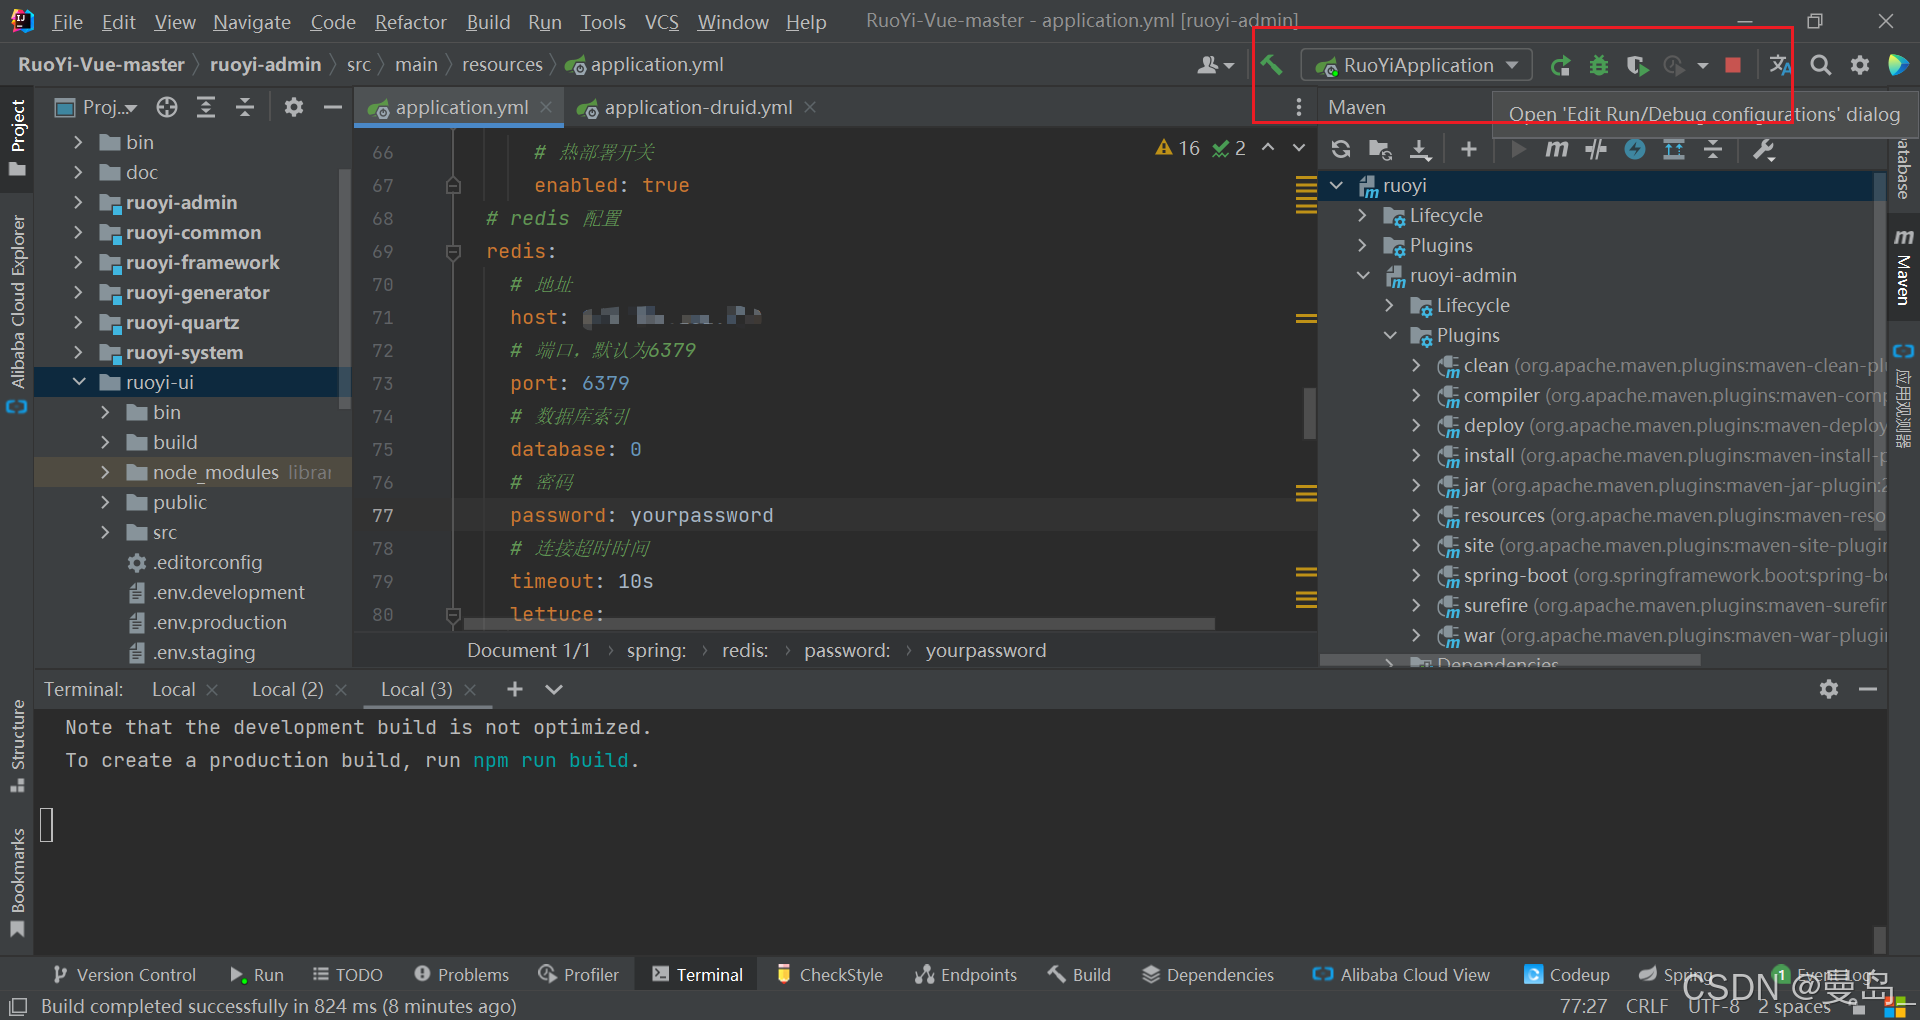The width and height of the screenshot is (1920, 1020).
Task: Open the Refactor menu
Action: click(410, 22)
